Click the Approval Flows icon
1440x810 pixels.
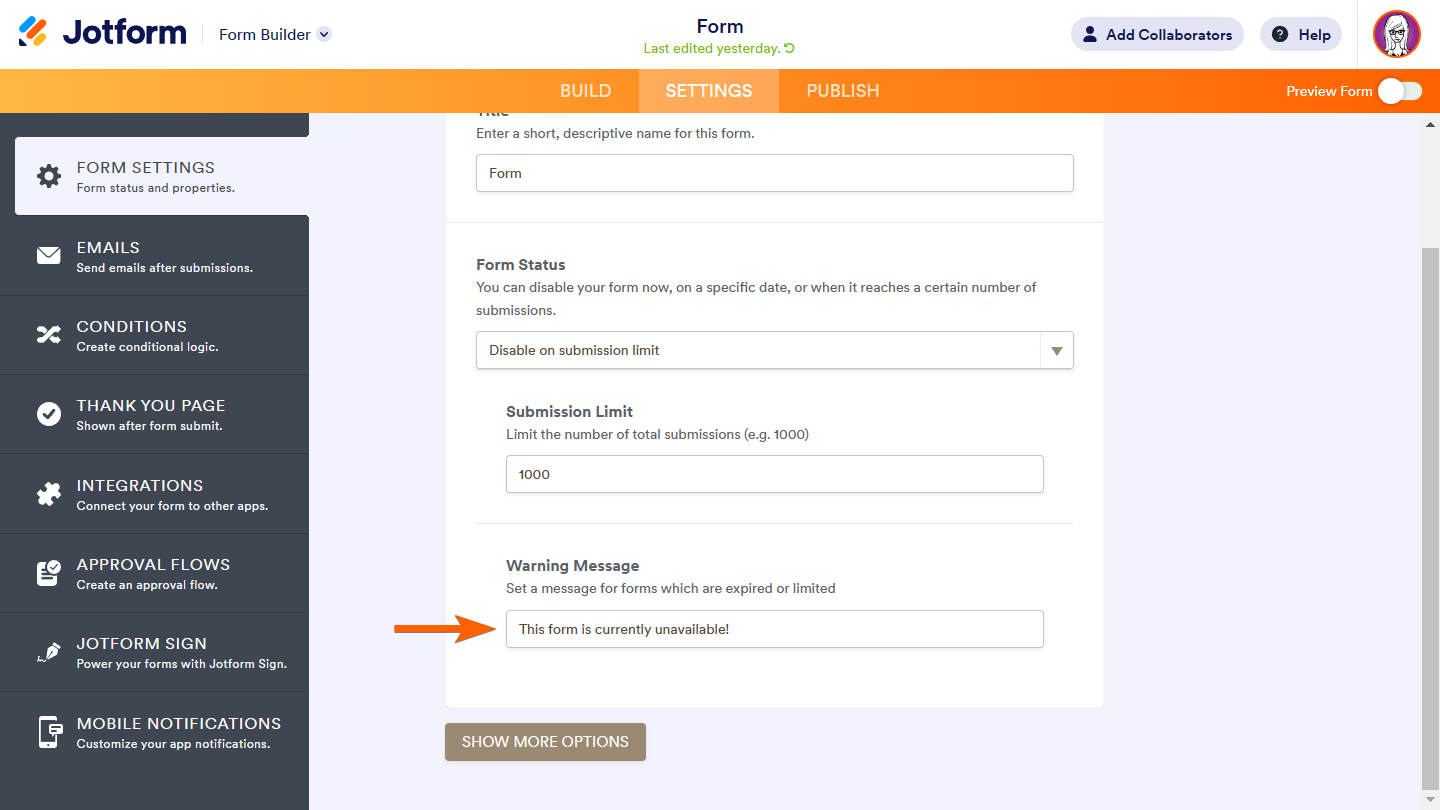48,573
